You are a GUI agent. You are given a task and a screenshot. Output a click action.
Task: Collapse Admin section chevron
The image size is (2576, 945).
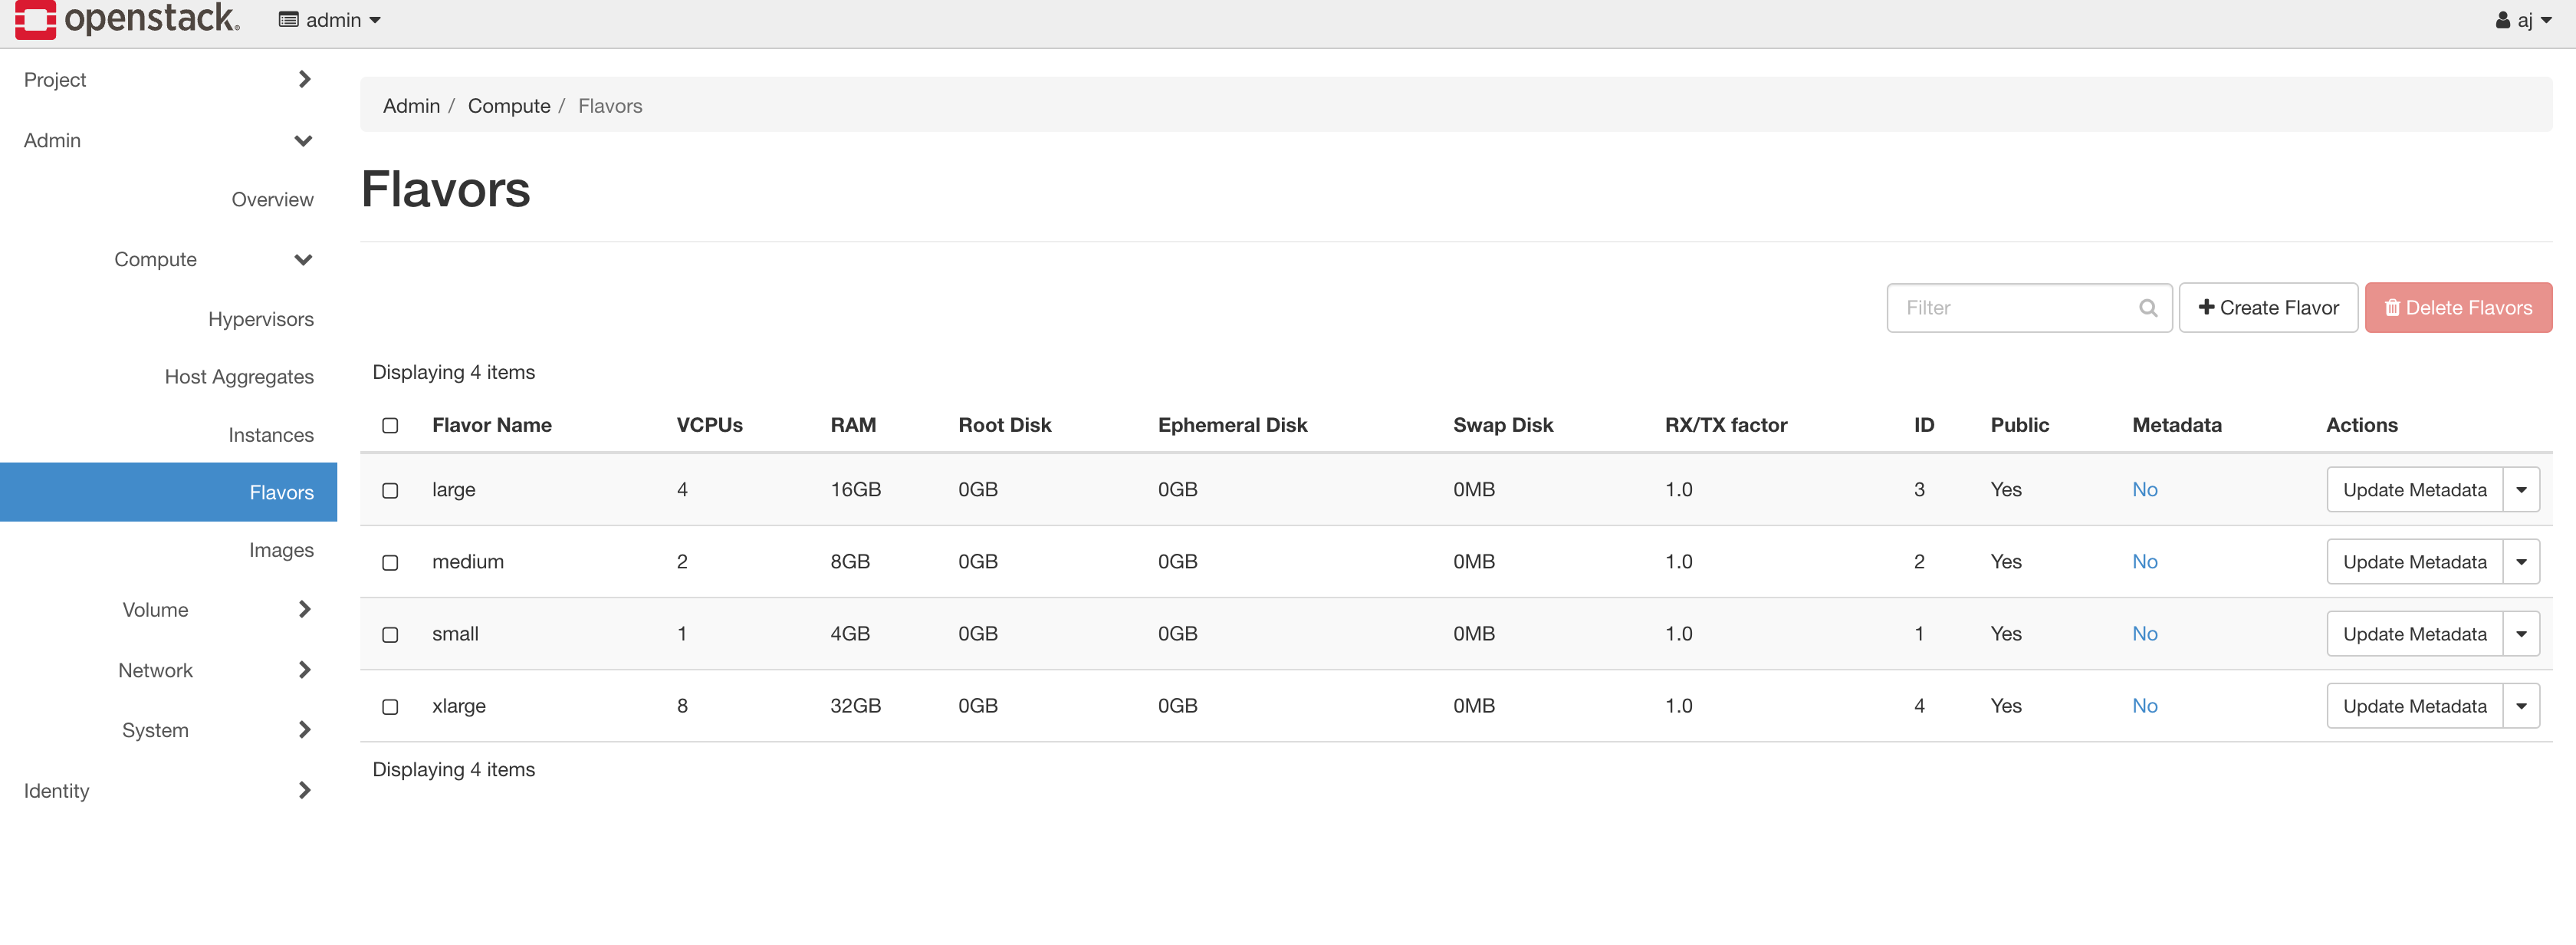[x=303, y=141]
